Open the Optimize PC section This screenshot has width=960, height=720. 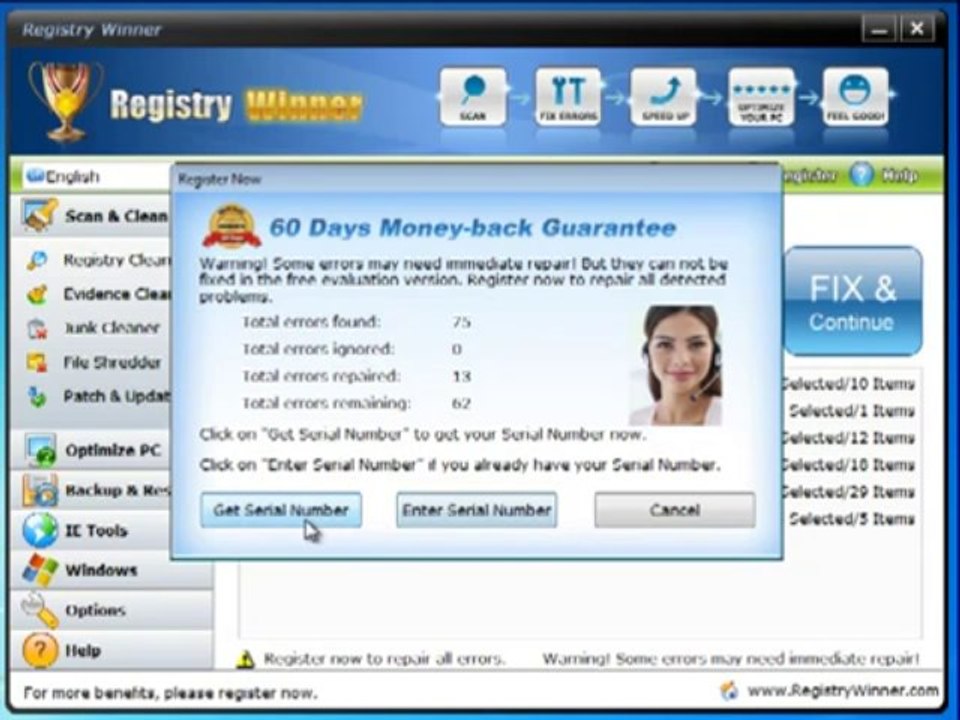tap(92, 451)
